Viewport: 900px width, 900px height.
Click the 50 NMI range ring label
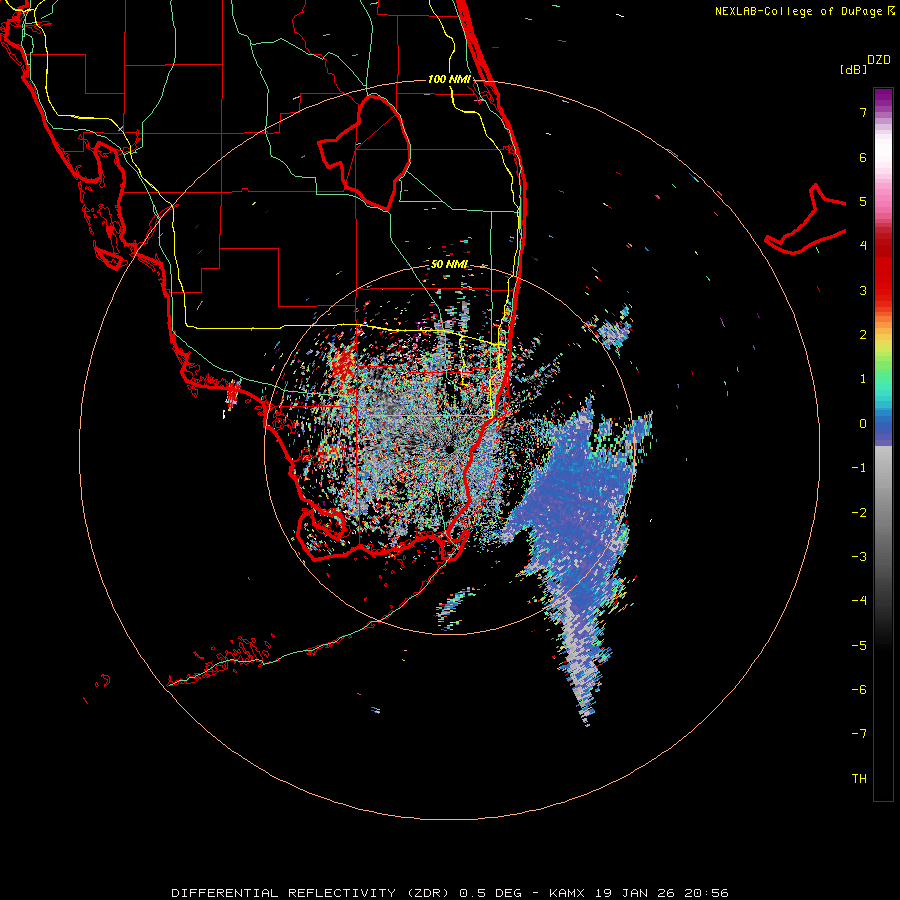point(449,264)
